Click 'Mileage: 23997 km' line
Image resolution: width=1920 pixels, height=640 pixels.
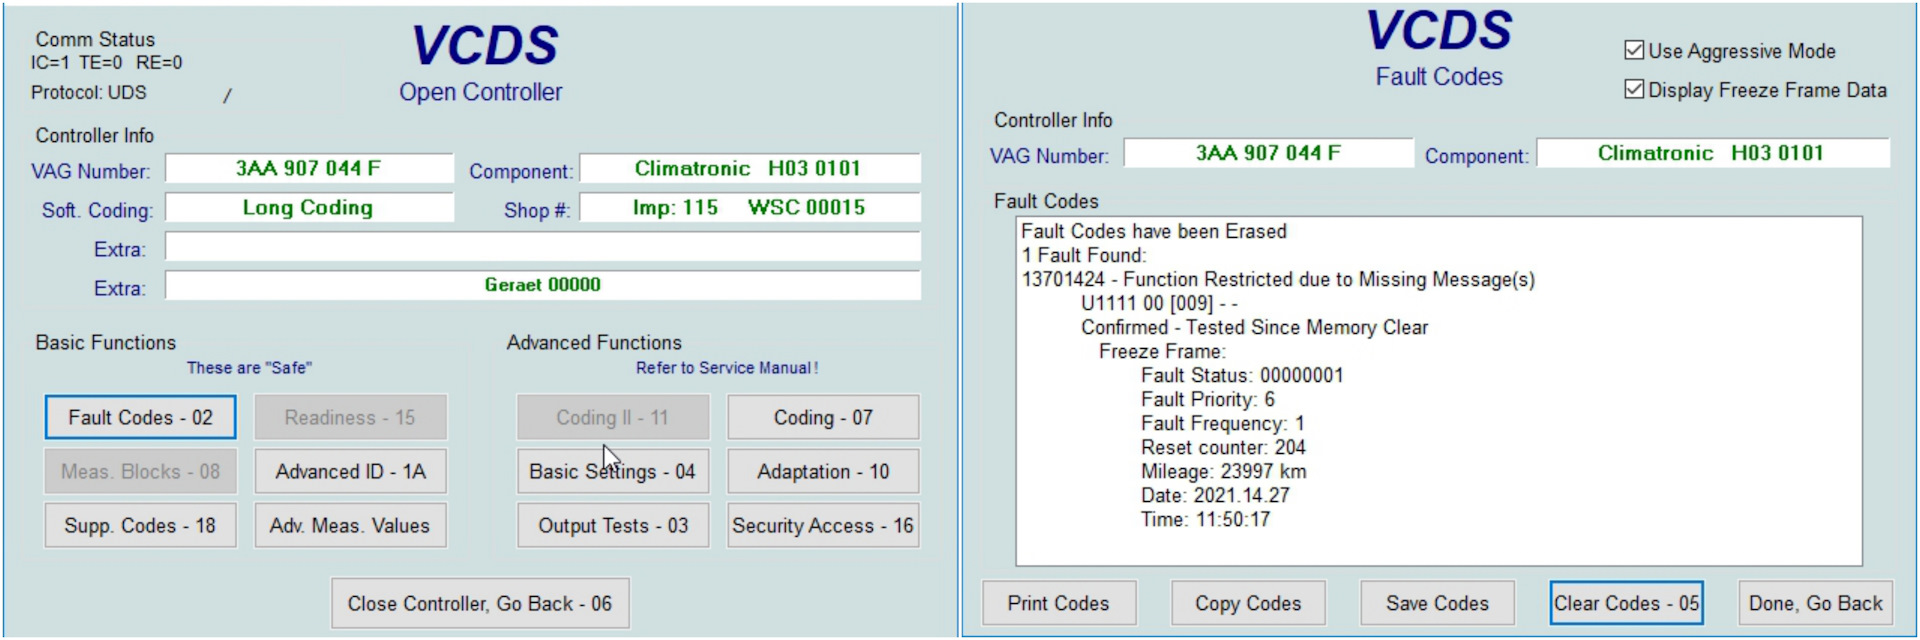click(x=1223, y=471)
